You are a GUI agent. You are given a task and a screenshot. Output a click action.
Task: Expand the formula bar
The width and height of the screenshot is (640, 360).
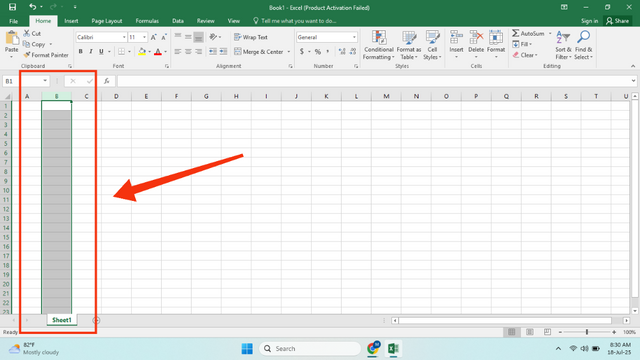(x=633, y=81)
